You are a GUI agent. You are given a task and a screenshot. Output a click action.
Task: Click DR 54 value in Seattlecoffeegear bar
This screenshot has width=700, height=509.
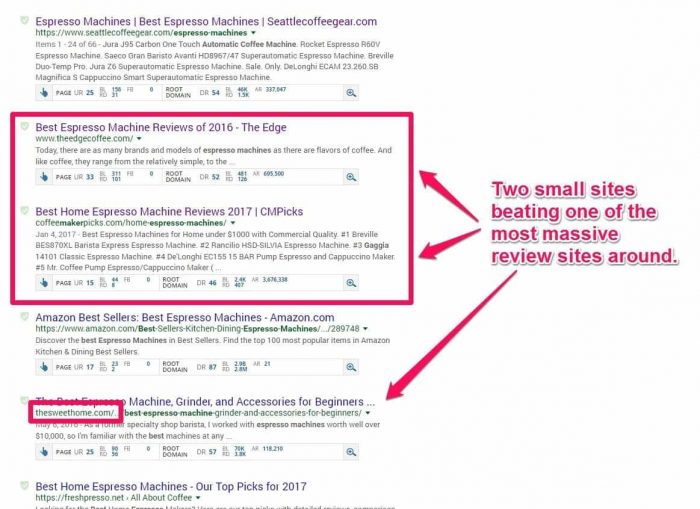(x=216, y=93)
